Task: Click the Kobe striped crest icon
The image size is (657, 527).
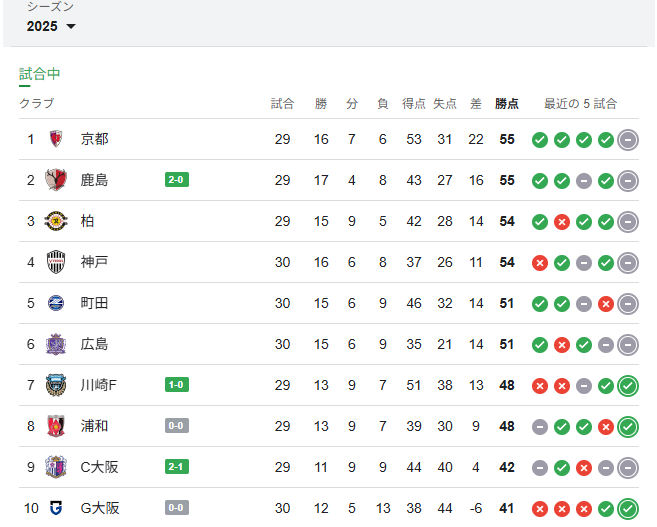Action: [56, 262]
